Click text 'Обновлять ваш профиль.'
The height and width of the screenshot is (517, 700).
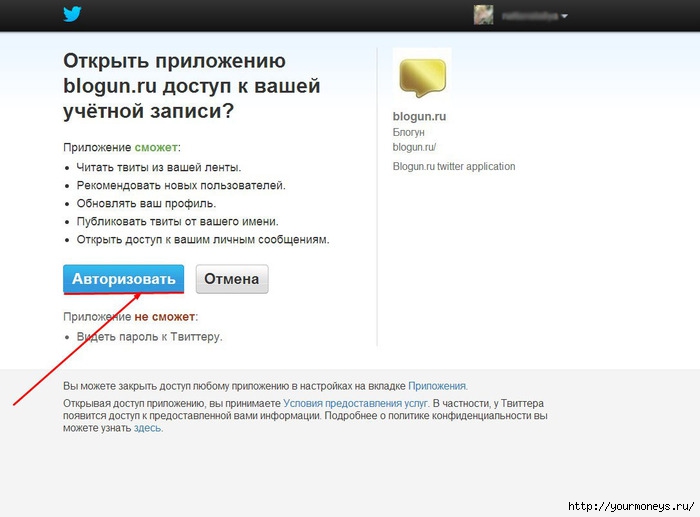[146, 204]
